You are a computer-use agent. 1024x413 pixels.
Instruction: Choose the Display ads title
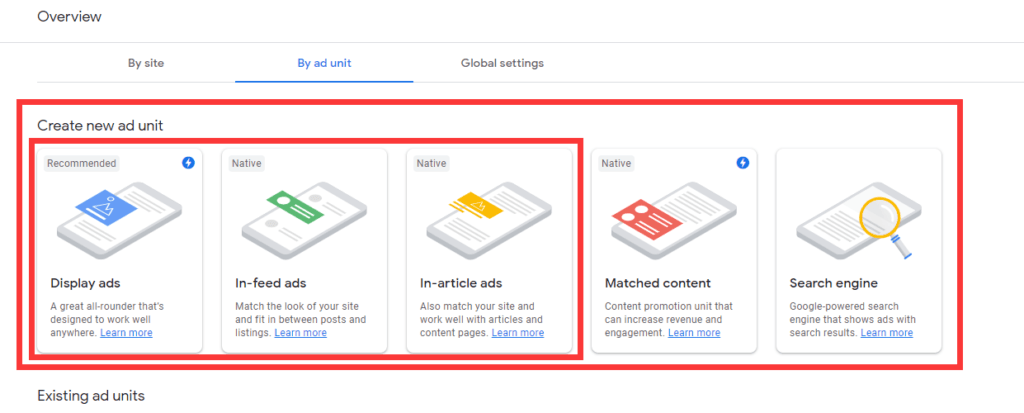(86, 283)
